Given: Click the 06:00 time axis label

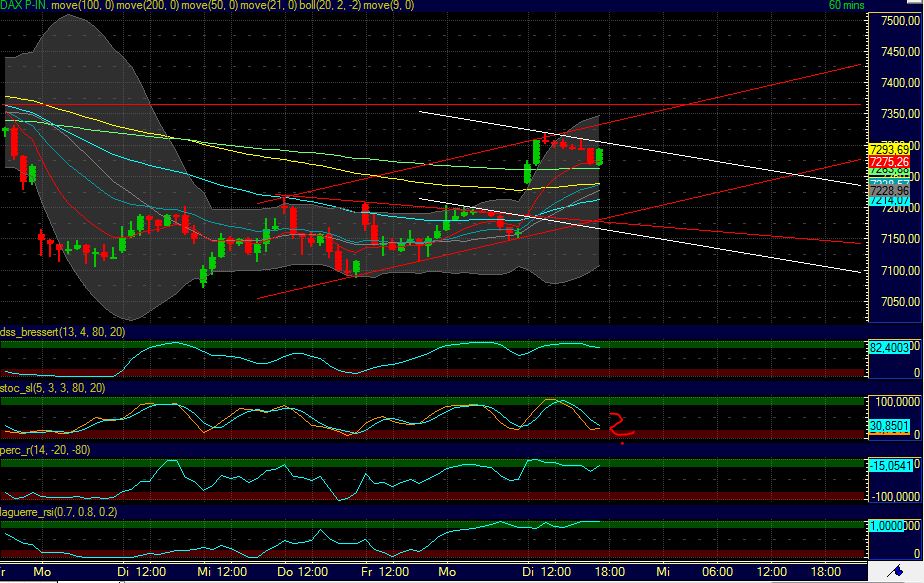Looking at the screenshot, I should (717, 571).
